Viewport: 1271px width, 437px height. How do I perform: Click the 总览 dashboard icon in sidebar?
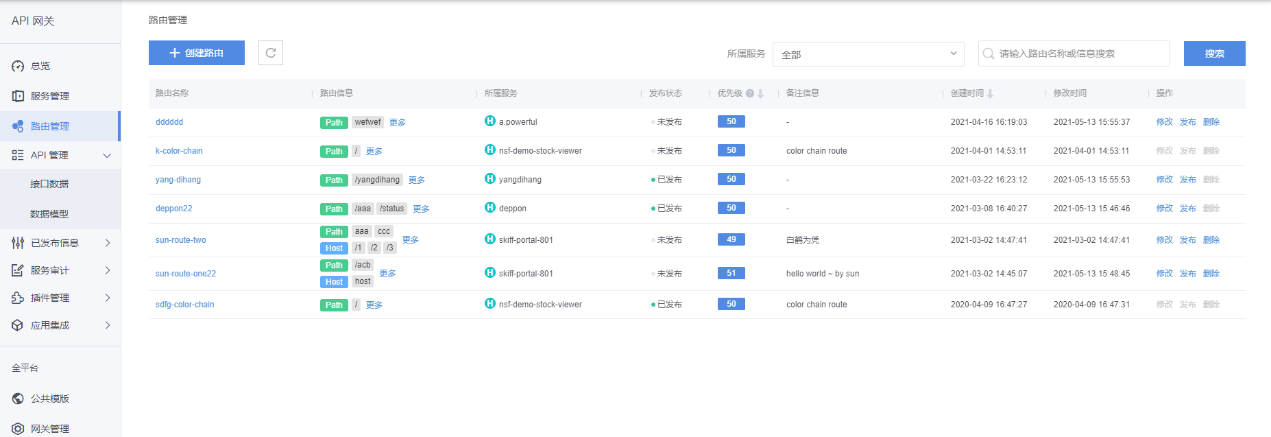point(17,66)
